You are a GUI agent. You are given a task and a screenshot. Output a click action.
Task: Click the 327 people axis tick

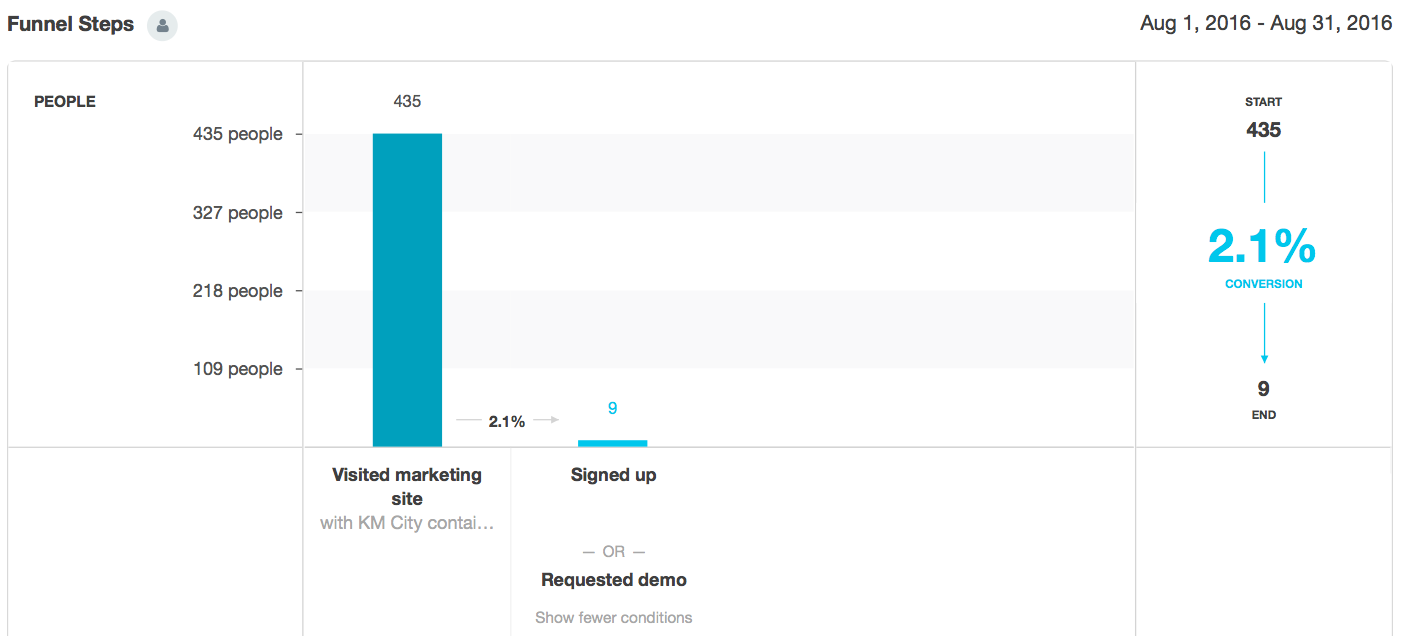(238, 213)
